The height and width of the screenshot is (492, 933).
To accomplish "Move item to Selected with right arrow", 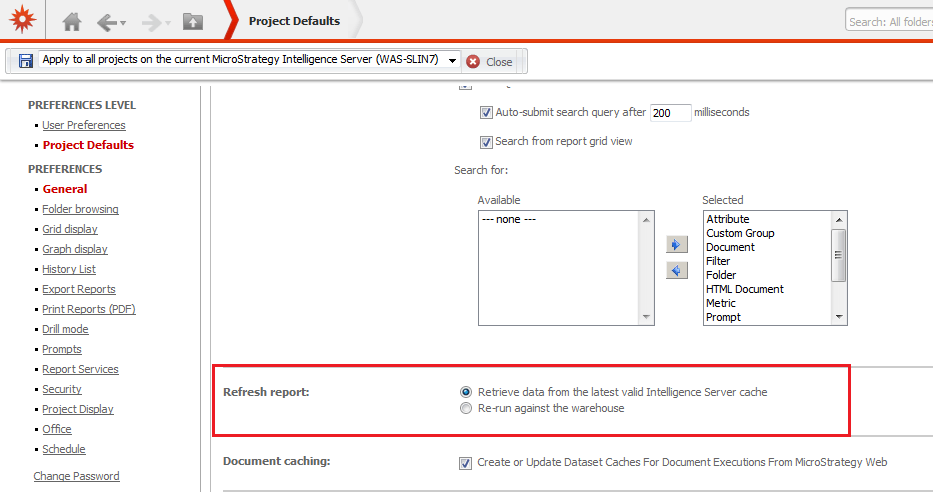I will [677, 245].
